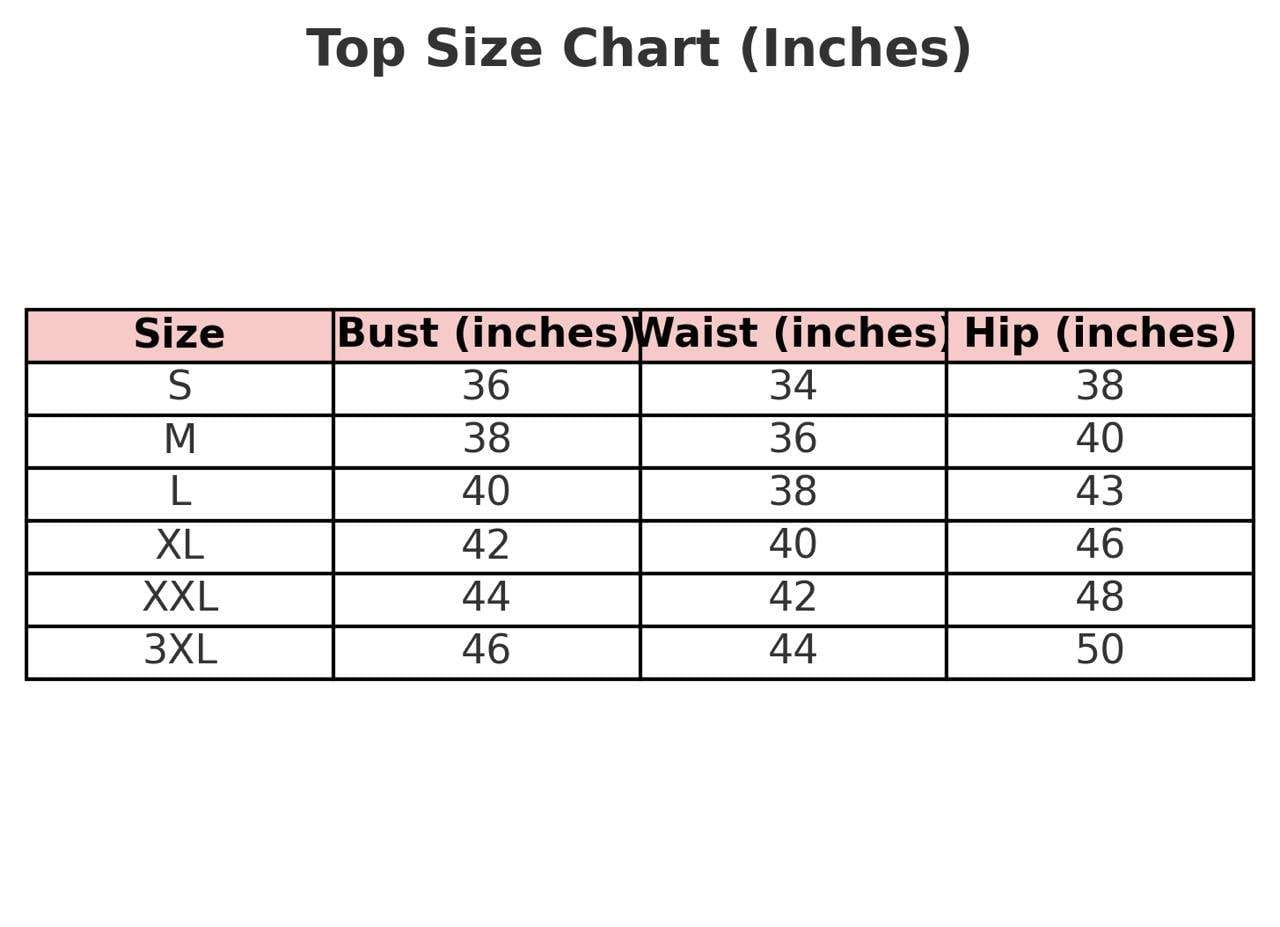Select the waist value 36 for size M
Image resolution: width=1280 pixels, height=927 pixels.
(x=793, y=440)
